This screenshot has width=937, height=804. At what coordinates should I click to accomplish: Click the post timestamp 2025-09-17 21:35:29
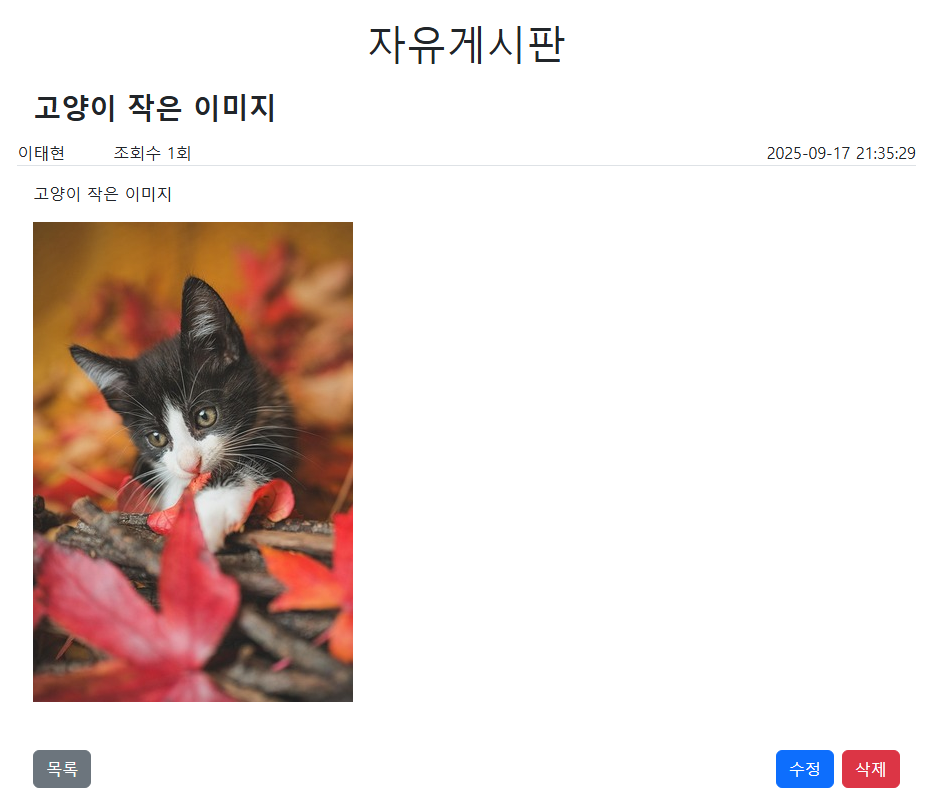click(841, 153)
